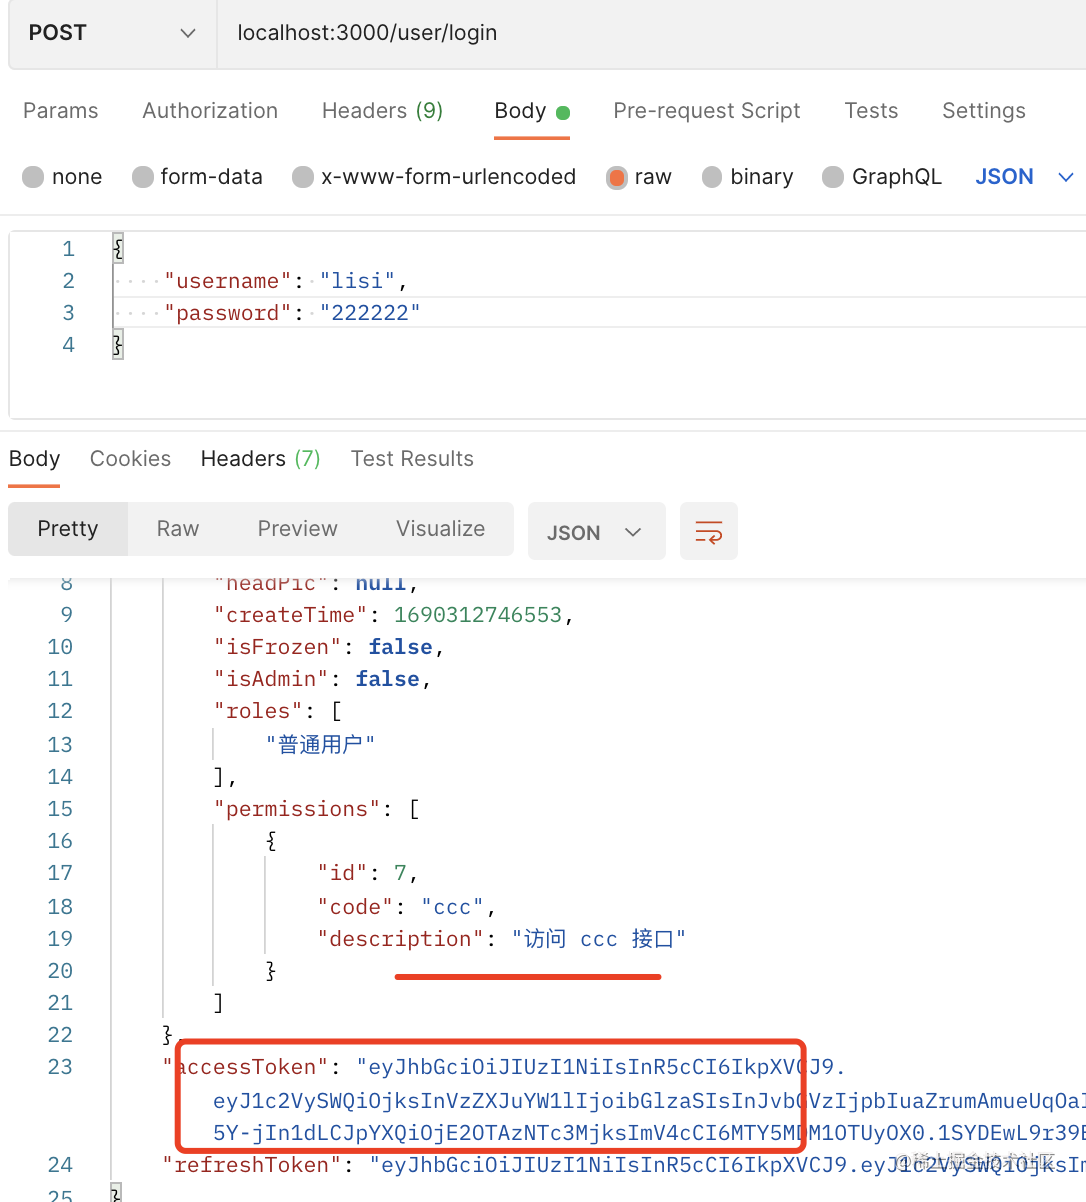1086x1202 pixels.
Task: Choose x-www-form-urlencoded body type
Action: tap(303, 177)
